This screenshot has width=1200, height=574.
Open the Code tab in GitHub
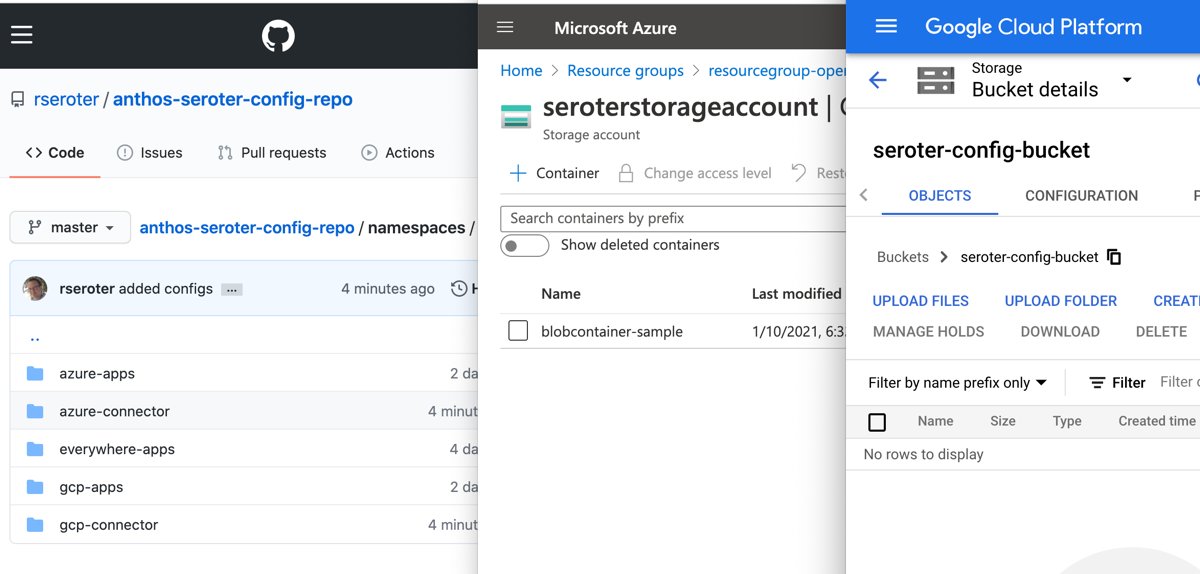55,153
